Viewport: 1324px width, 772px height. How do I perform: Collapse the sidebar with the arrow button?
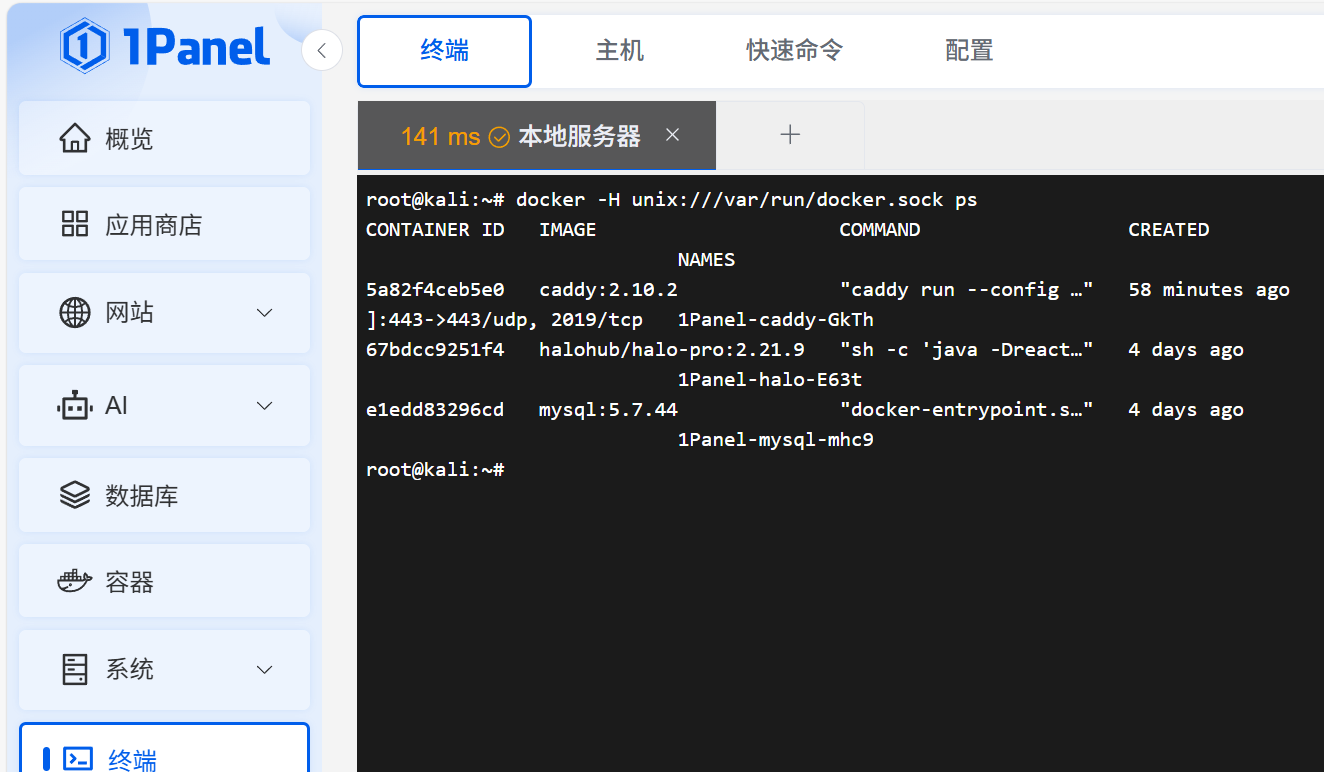(x=322, y=50)
